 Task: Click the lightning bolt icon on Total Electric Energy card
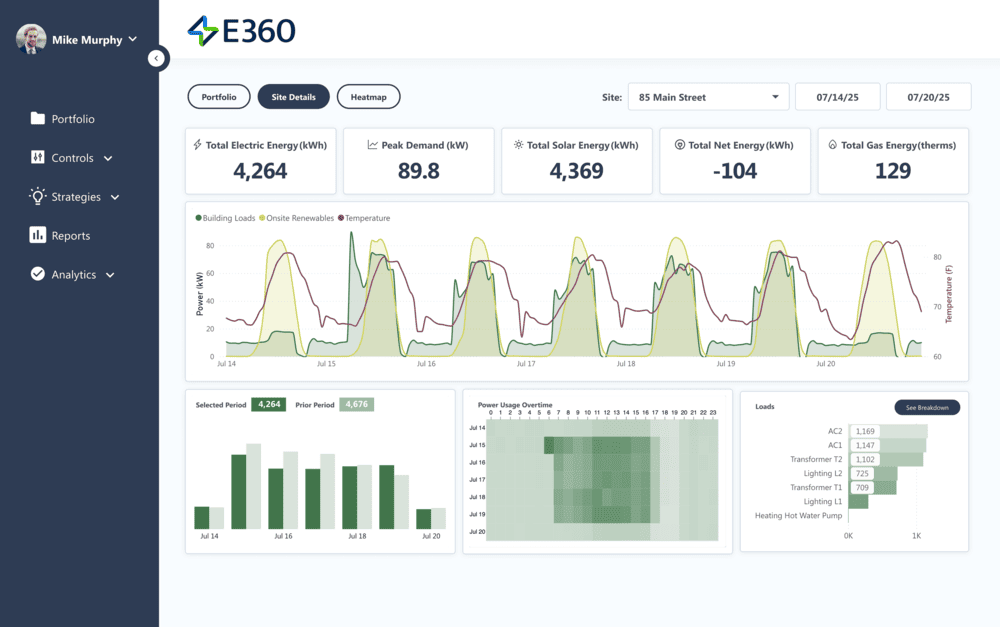197,144
